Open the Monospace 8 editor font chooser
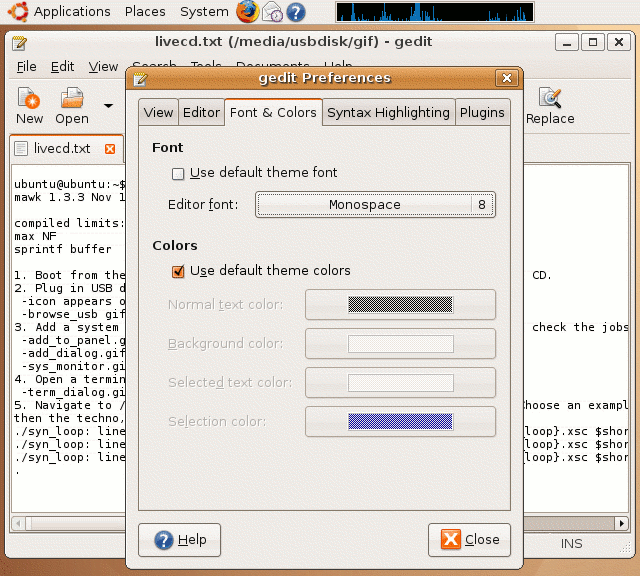 [375, 205]
